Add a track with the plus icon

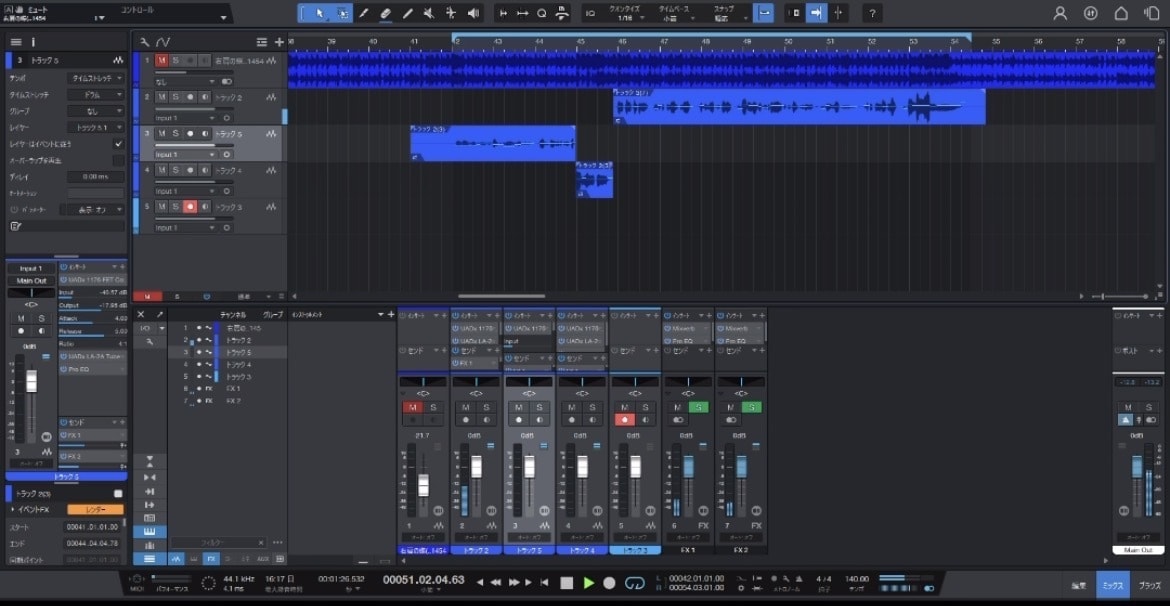click(279, 42)
